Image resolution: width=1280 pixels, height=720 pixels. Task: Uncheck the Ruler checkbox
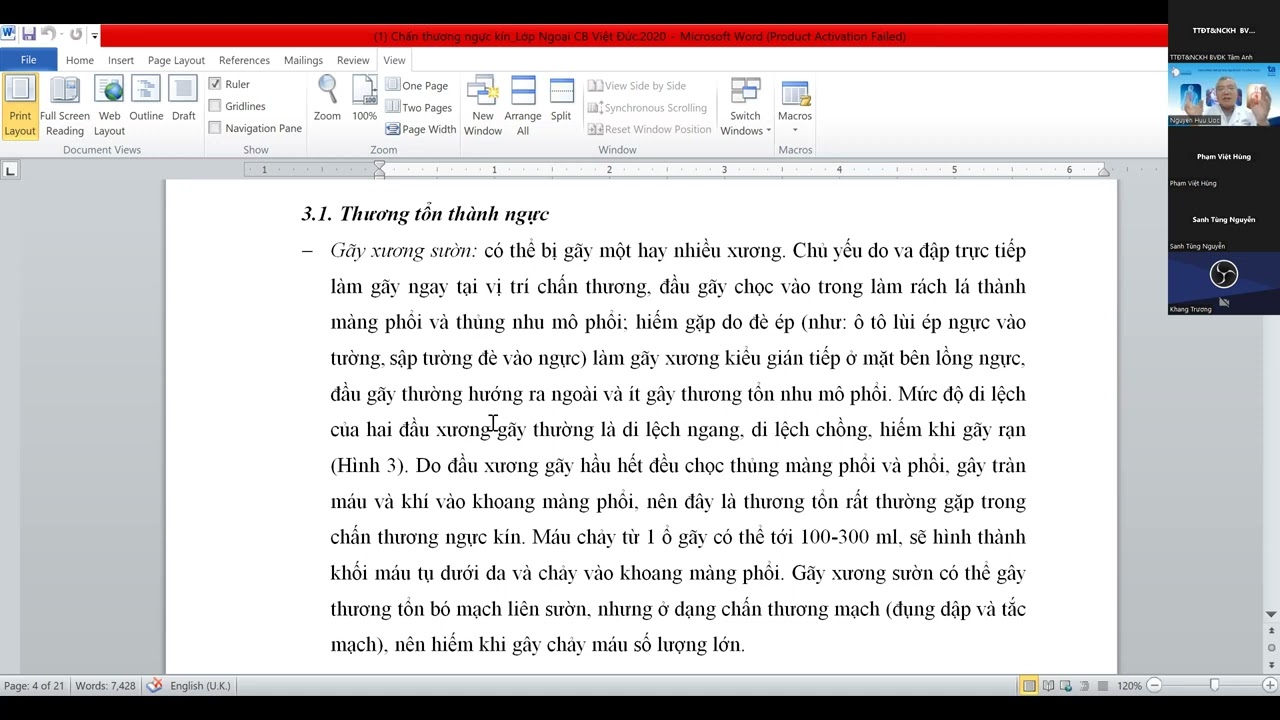pyautogui.click(x=215, y=84)
